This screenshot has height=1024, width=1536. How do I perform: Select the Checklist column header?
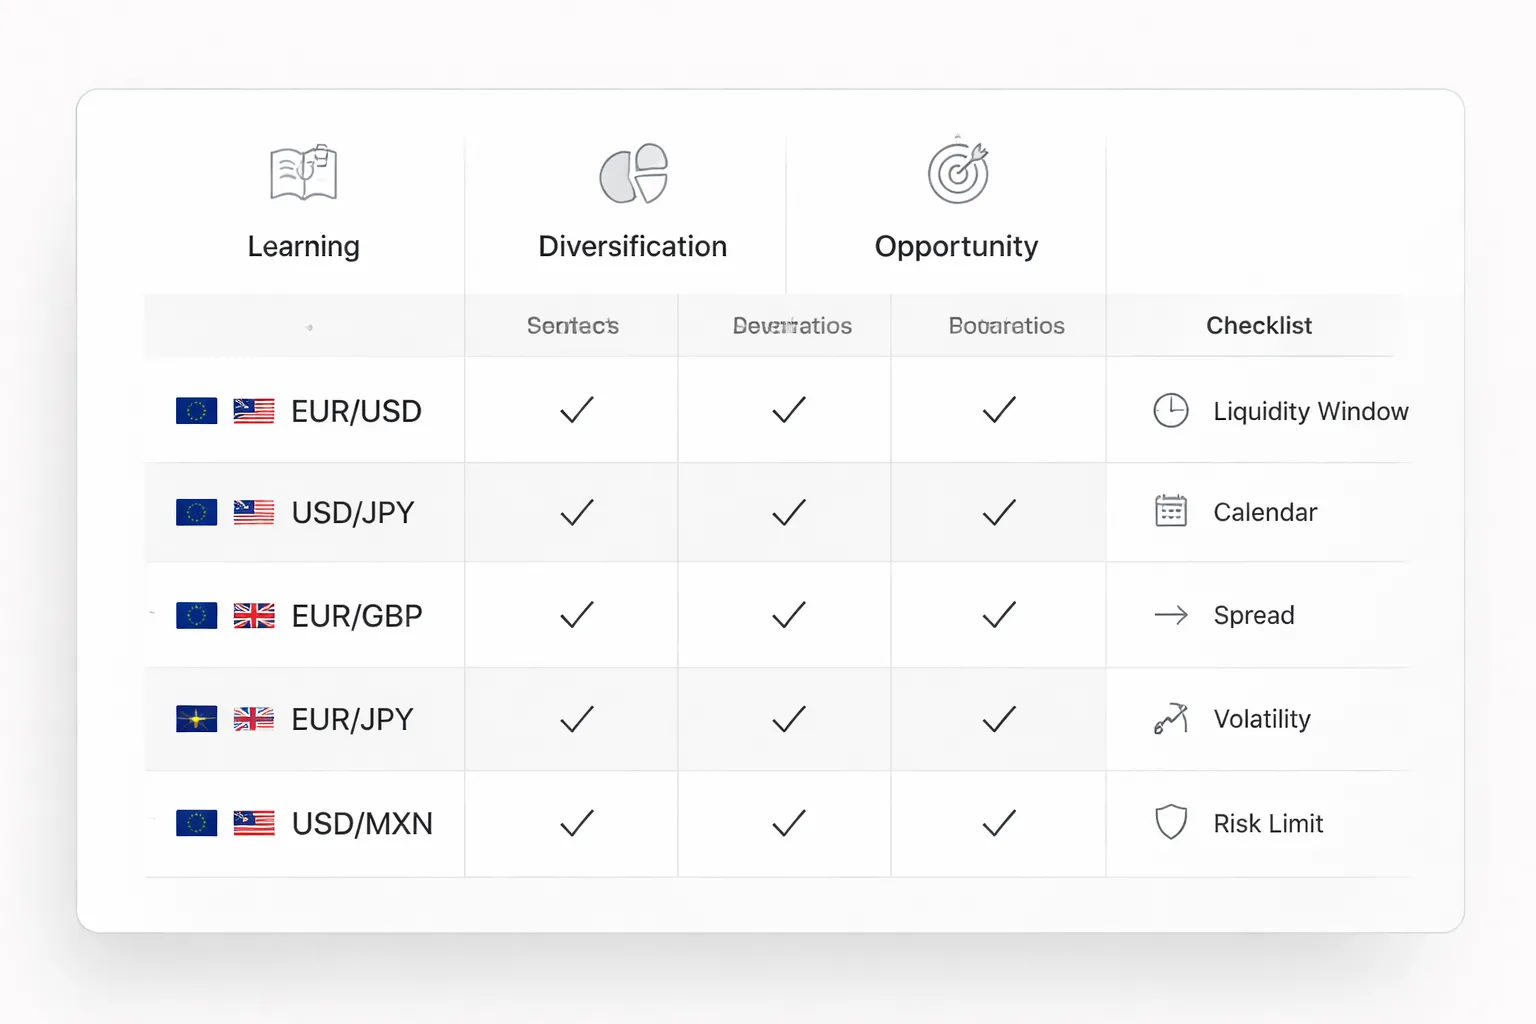click(x=1259, y=325)
